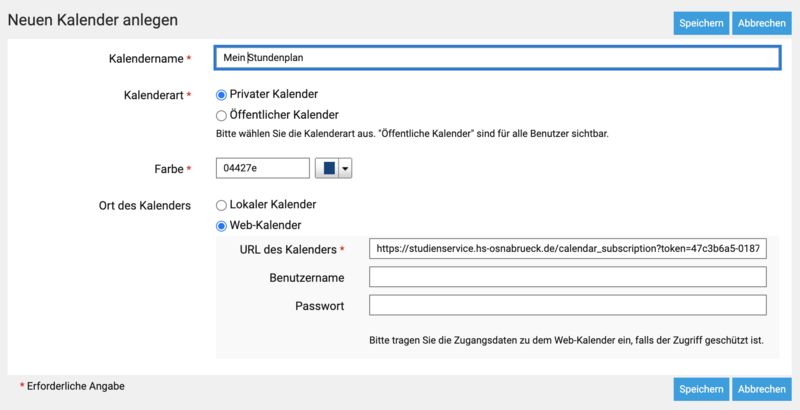Choose the Öffentlicher Kalender option
This screenshot has height=410, width=800.
[222, 115]
